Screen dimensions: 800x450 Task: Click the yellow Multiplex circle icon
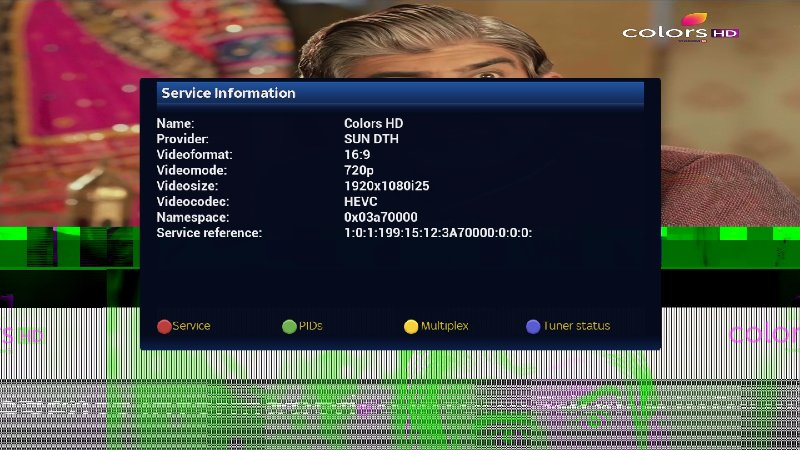tap(411, 327)
